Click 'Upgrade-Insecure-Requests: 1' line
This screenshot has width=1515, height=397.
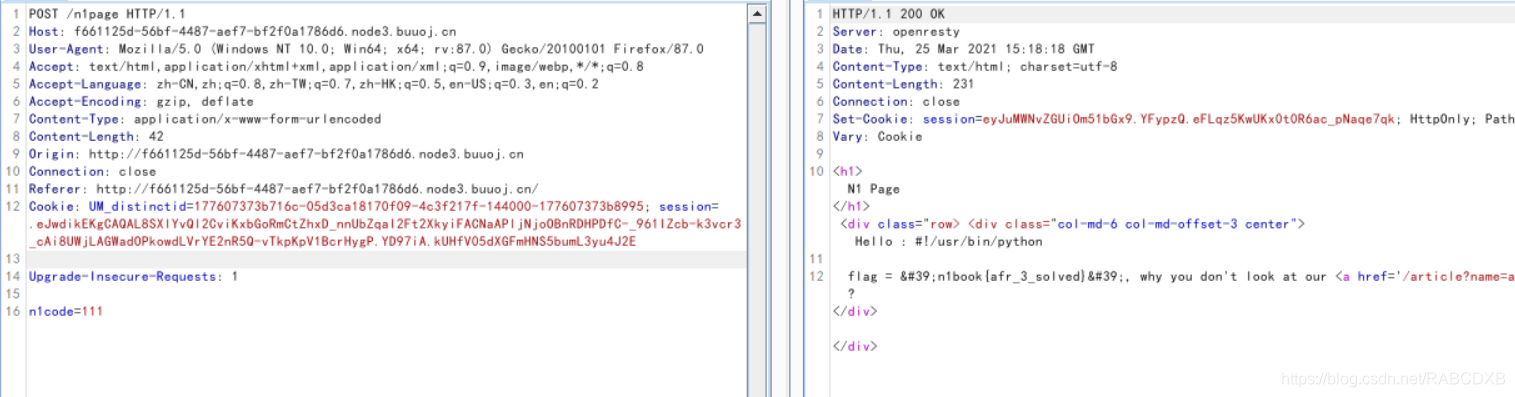133,276
